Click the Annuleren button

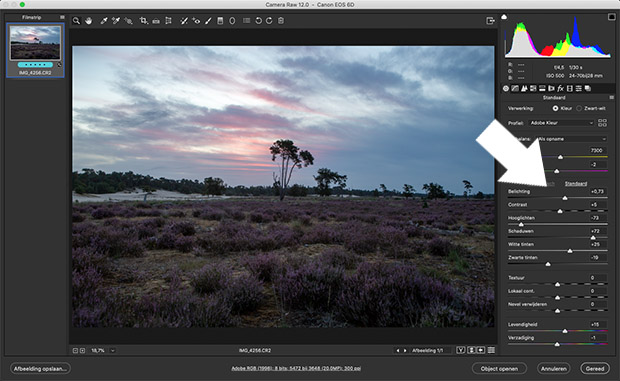tap(554, 369)
